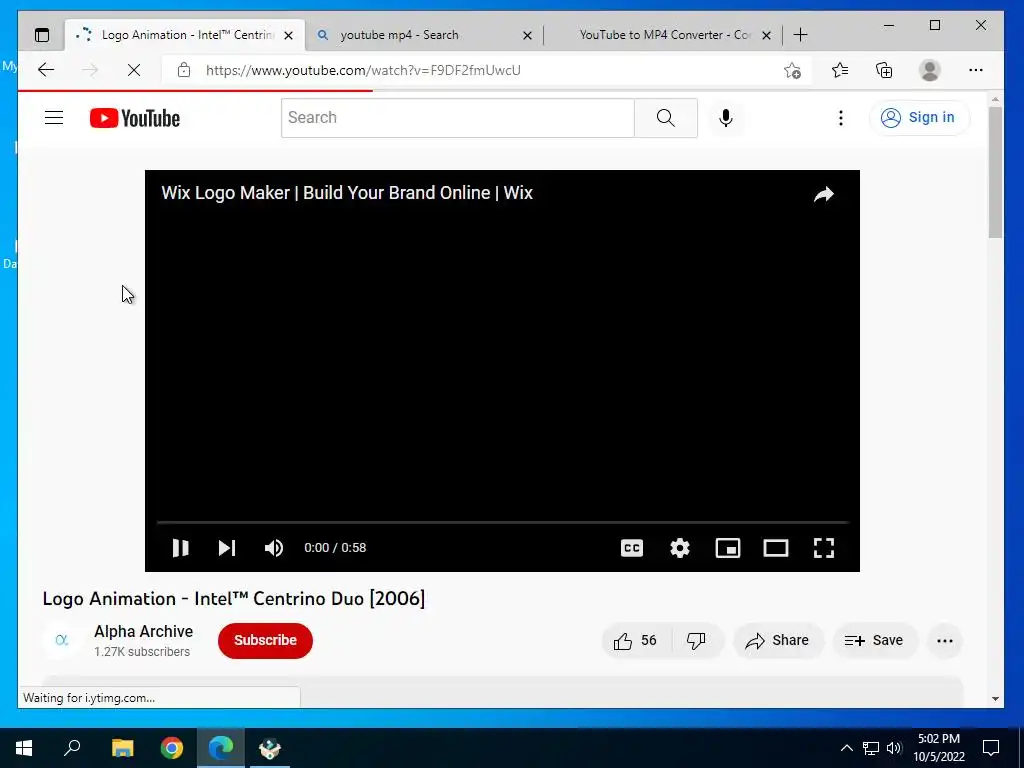The height and width of the screenshot is (768, 1024).
Task: Close the YouTube to MP4 Converter tab
Action: coord(767,35)
